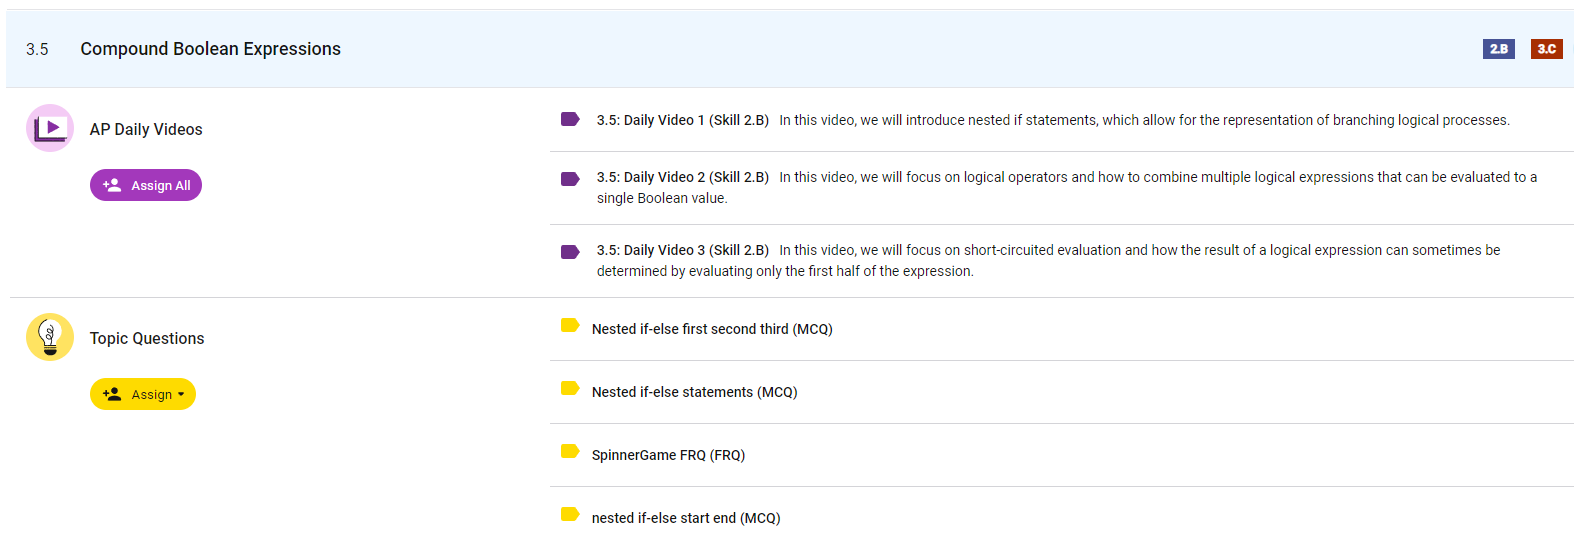1574x549 pixels.
Task: Click purple tag beside Daily Video 1
Action: (570, 120)
